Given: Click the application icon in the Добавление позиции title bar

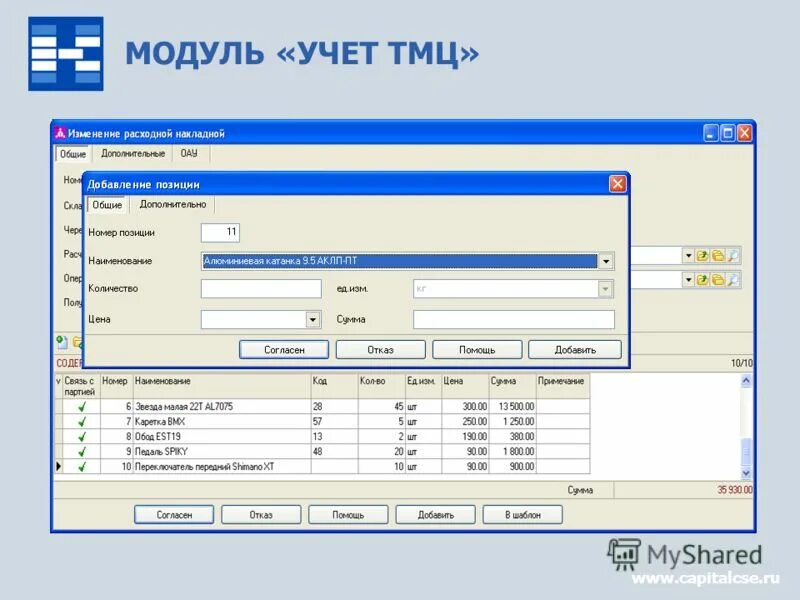Looking at the screenshot, I should pos(92,184).
